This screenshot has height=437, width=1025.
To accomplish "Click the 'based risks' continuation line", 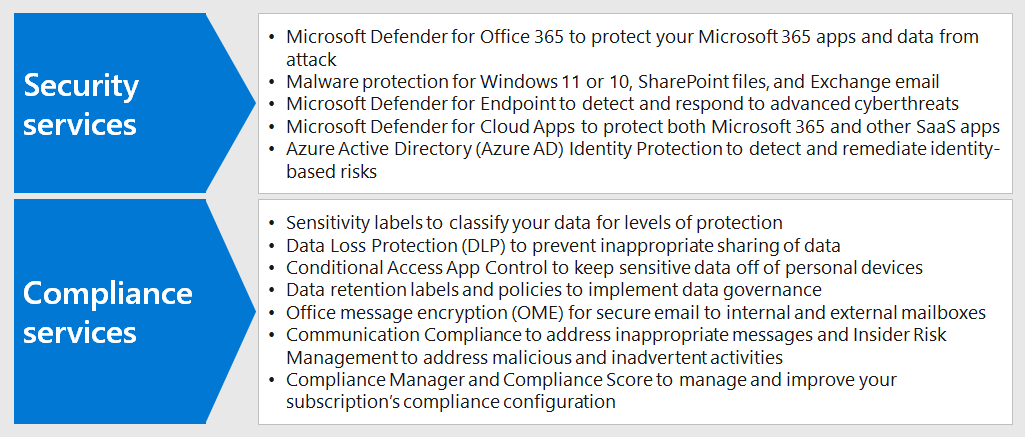I will tap(331, 172).
